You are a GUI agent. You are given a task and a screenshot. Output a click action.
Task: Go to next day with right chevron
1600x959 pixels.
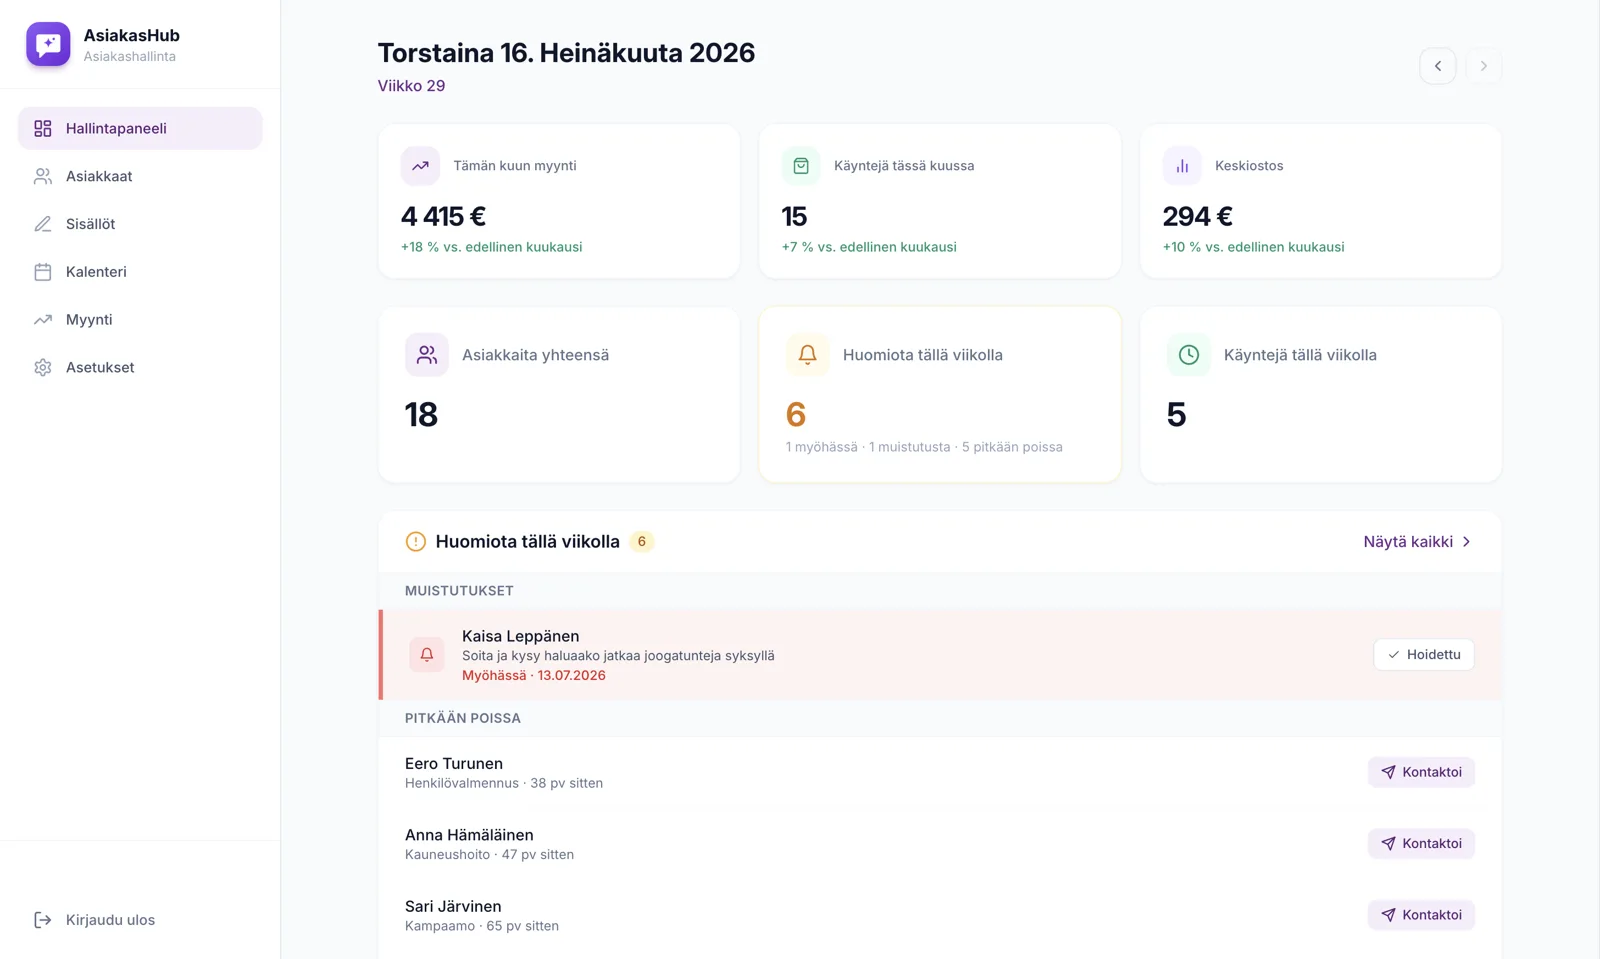(x=1484, y=66)
